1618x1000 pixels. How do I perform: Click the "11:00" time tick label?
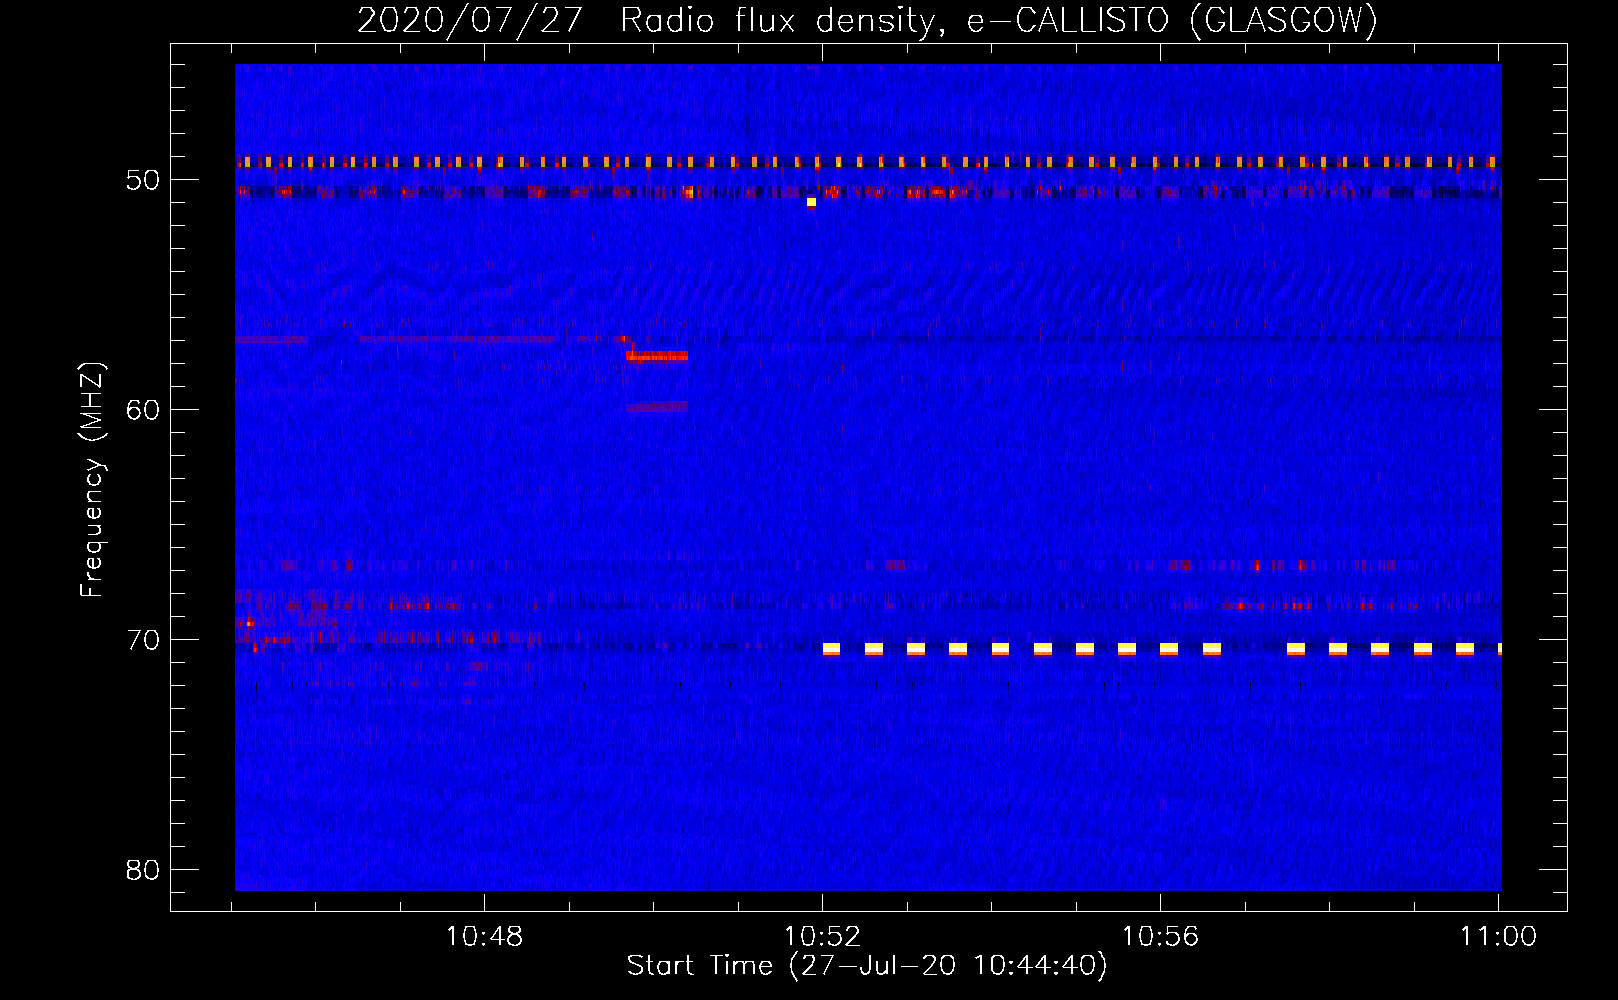pyautogui.click(x=1498, y=937)
